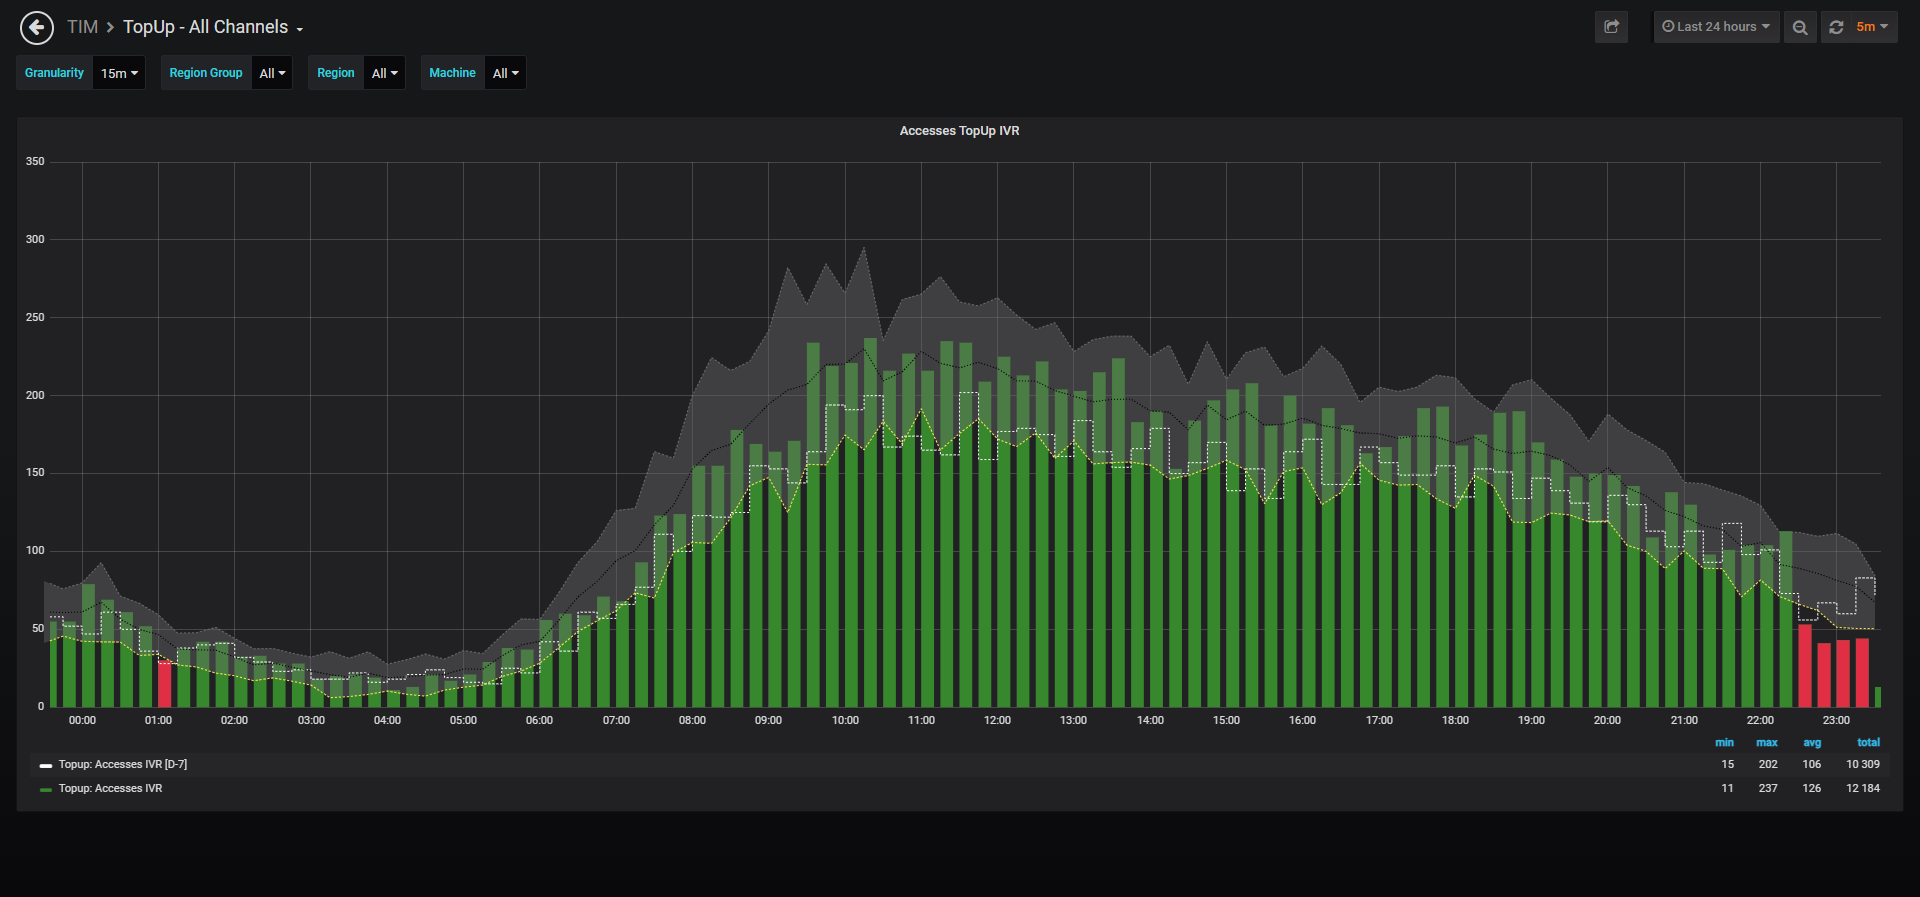Screen dimensions: 1920x897
Task: Click the first red bar after 22:00
Action: tap(1805, 666)
